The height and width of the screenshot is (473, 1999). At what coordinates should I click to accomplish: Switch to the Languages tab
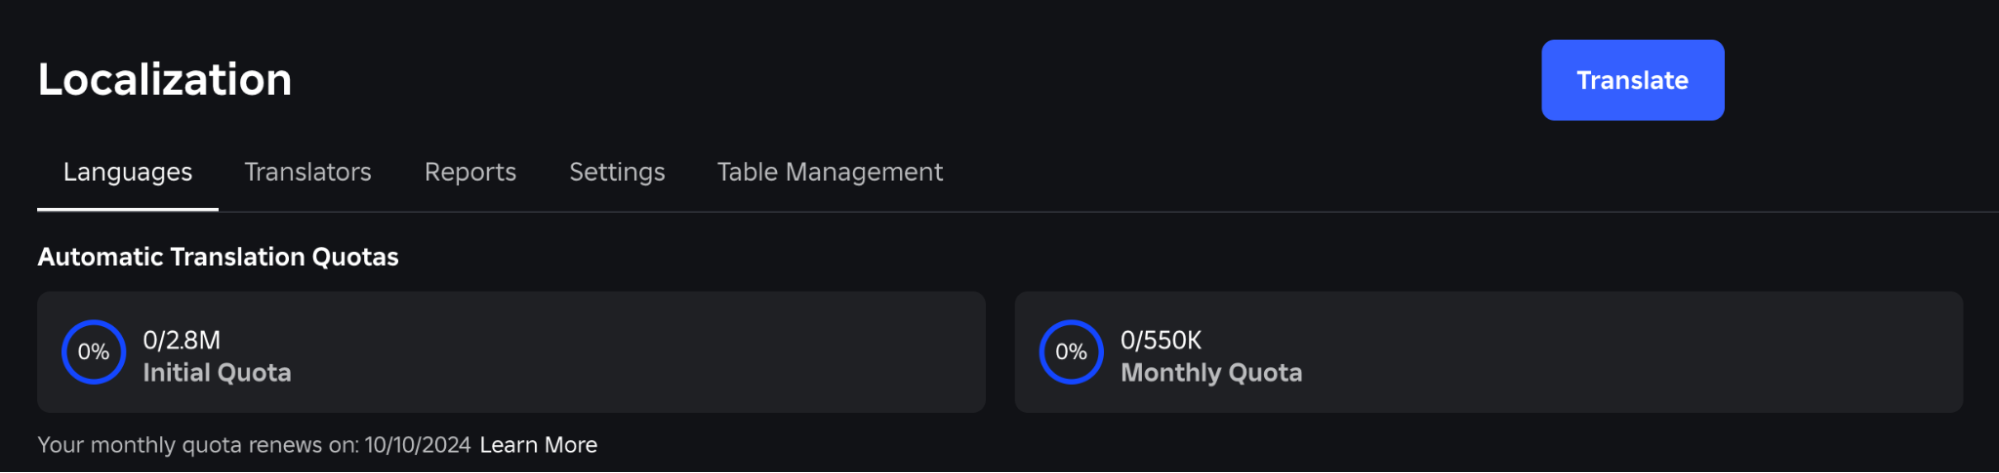point(128,172)
